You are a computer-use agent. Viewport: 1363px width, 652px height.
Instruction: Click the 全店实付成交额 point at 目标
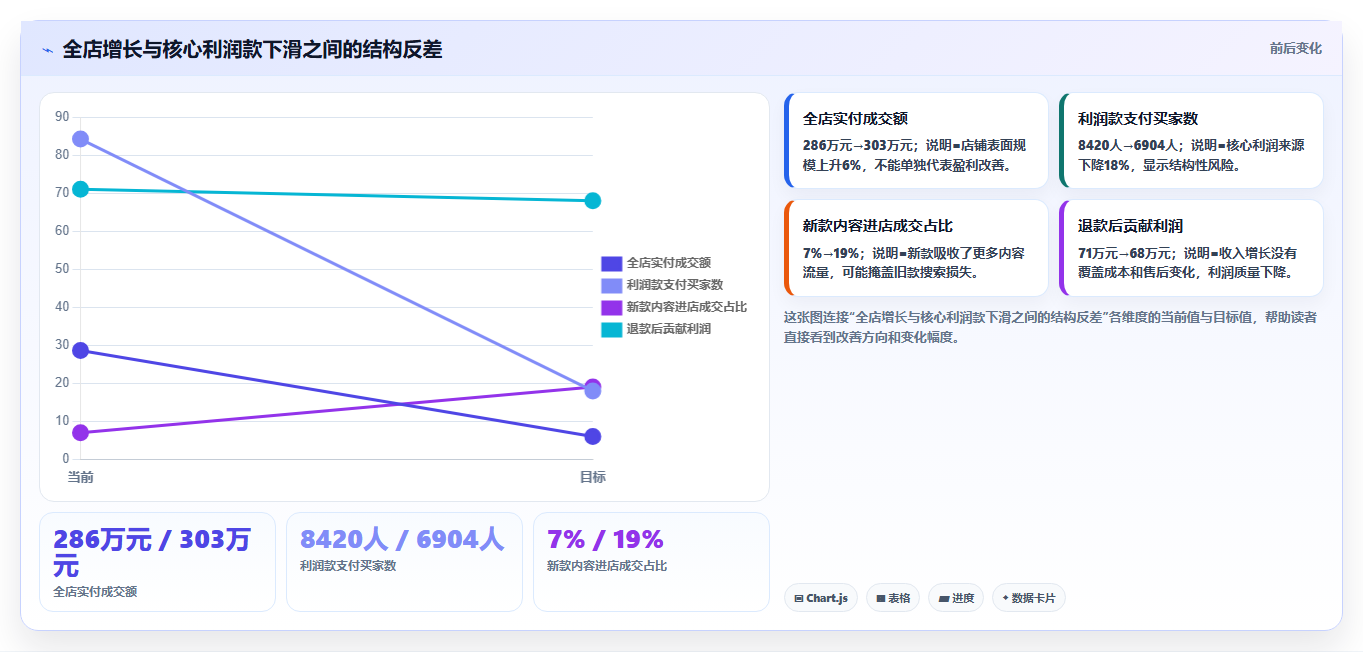pos(592,437)
